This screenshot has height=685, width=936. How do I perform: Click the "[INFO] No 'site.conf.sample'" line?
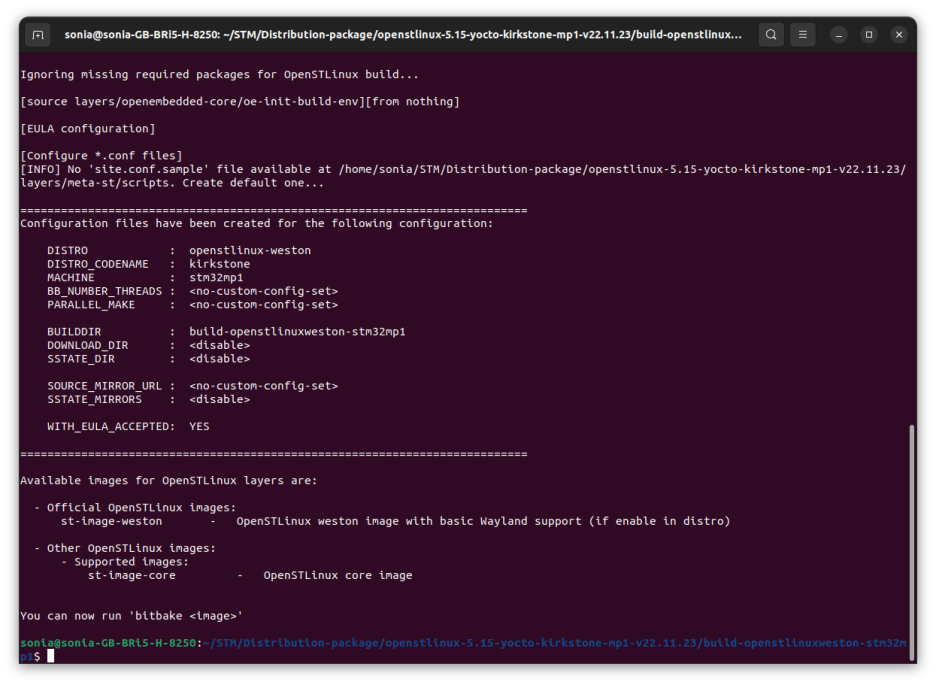click(463, 175)
